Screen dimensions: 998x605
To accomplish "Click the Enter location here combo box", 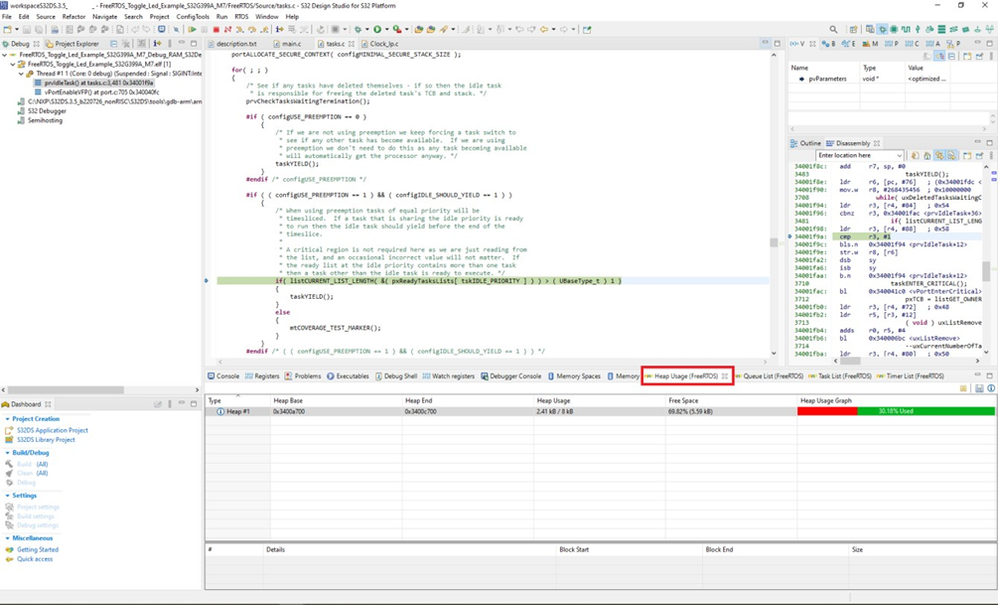I will [860, 155].
